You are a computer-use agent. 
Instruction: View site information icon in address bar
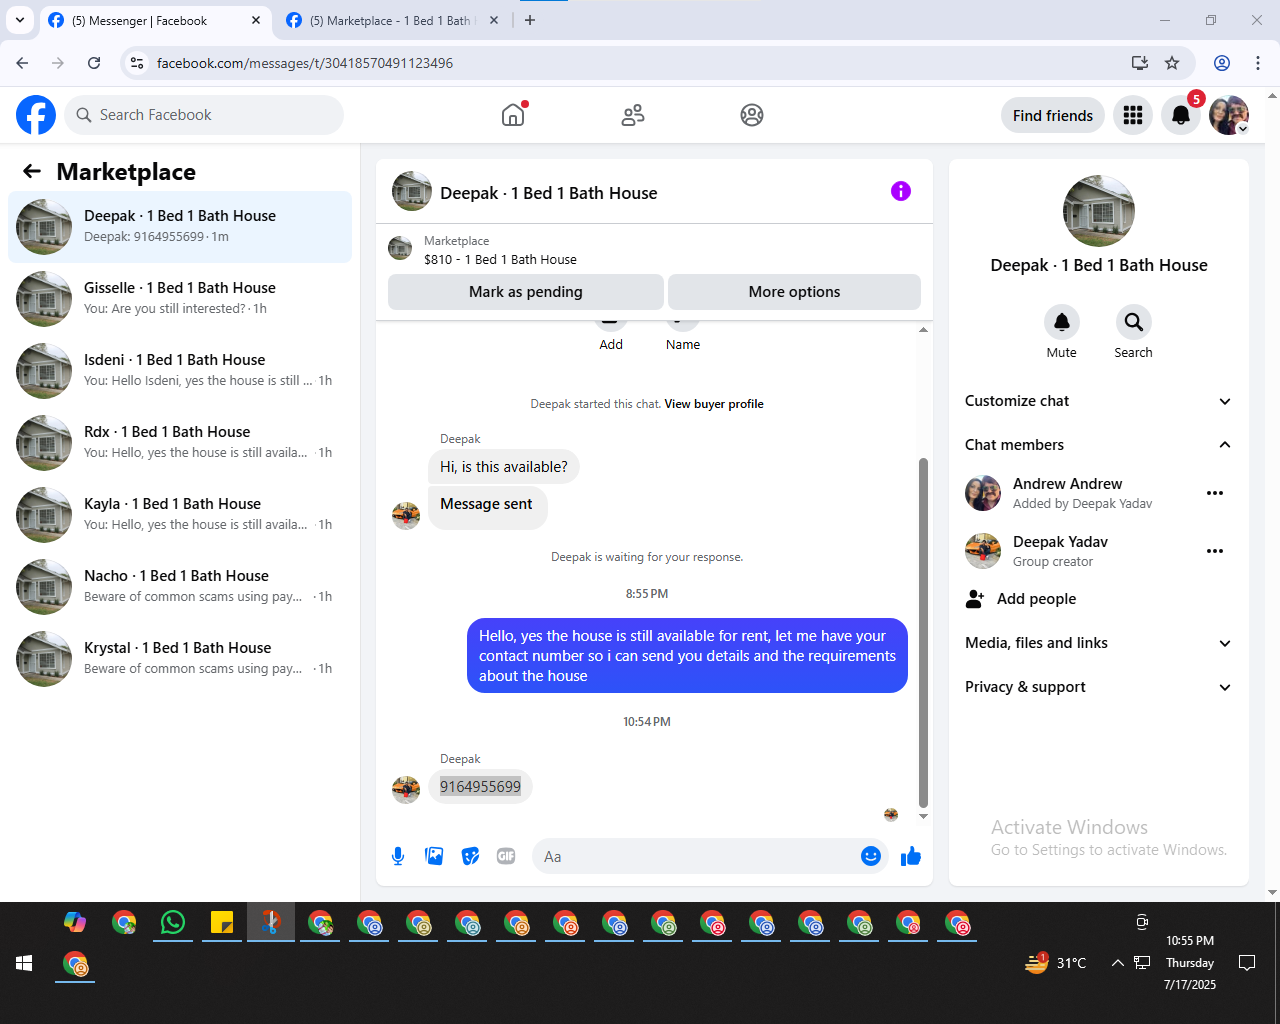point(137,63)
